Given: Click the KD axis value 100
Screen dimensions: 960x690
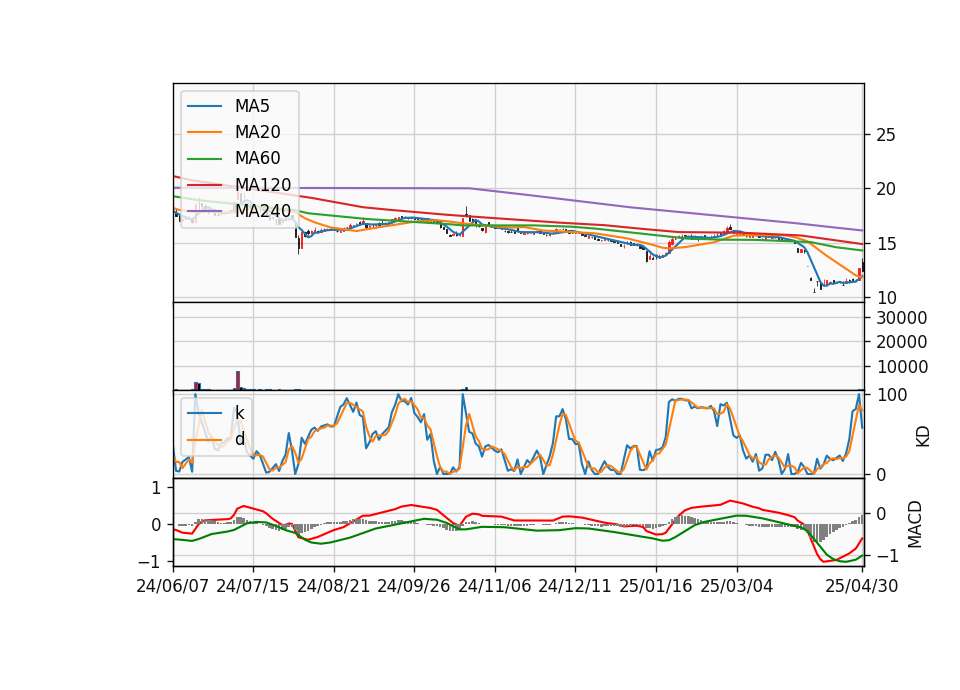Looking at the screenshot, I should [891, 396].
